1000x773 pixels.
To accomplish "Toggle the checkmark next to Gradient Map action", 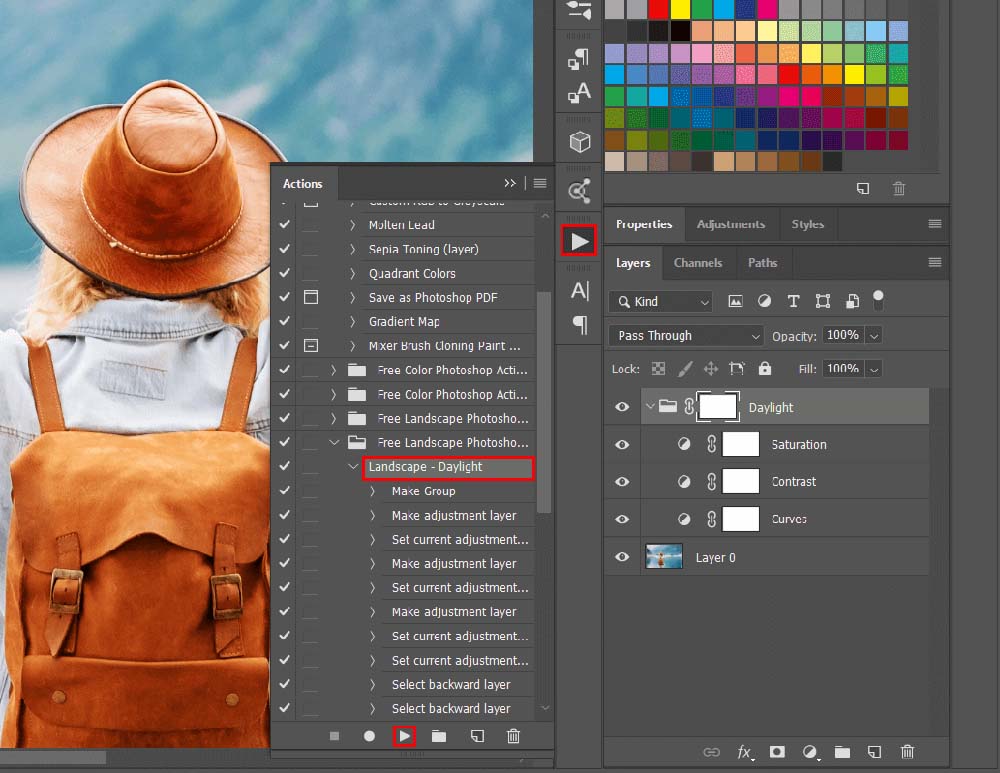I will pyautogui.click(x=284, y=321).
